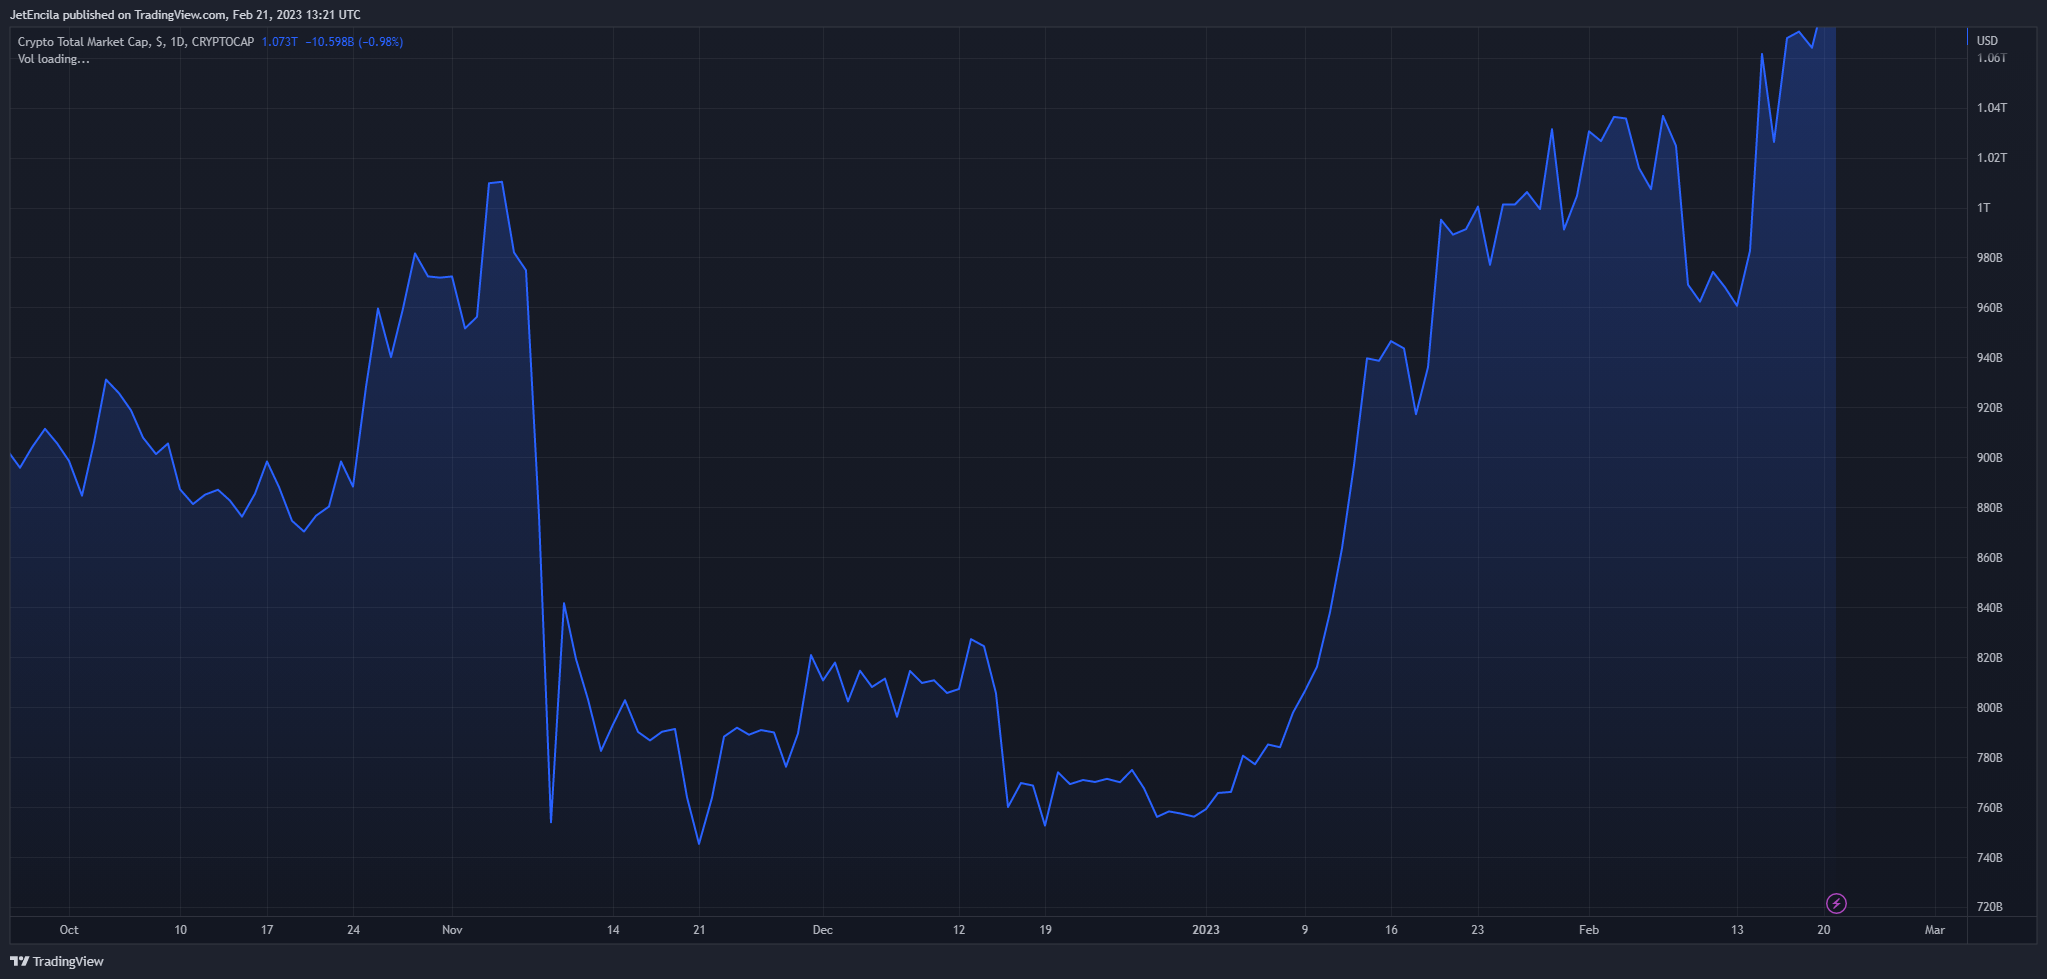This screenshot has width=2047, height=979.
Task: Click the 1.073T current value in legend
Action: point(279,42)
